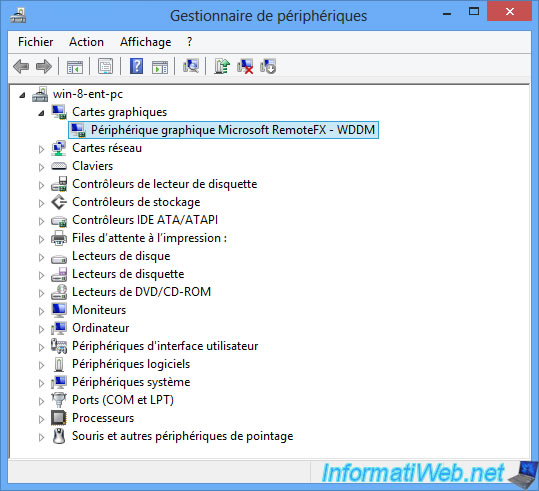
Task: Expand the Processeurs category
Action: pyautogui.click(x=41, y=419)
